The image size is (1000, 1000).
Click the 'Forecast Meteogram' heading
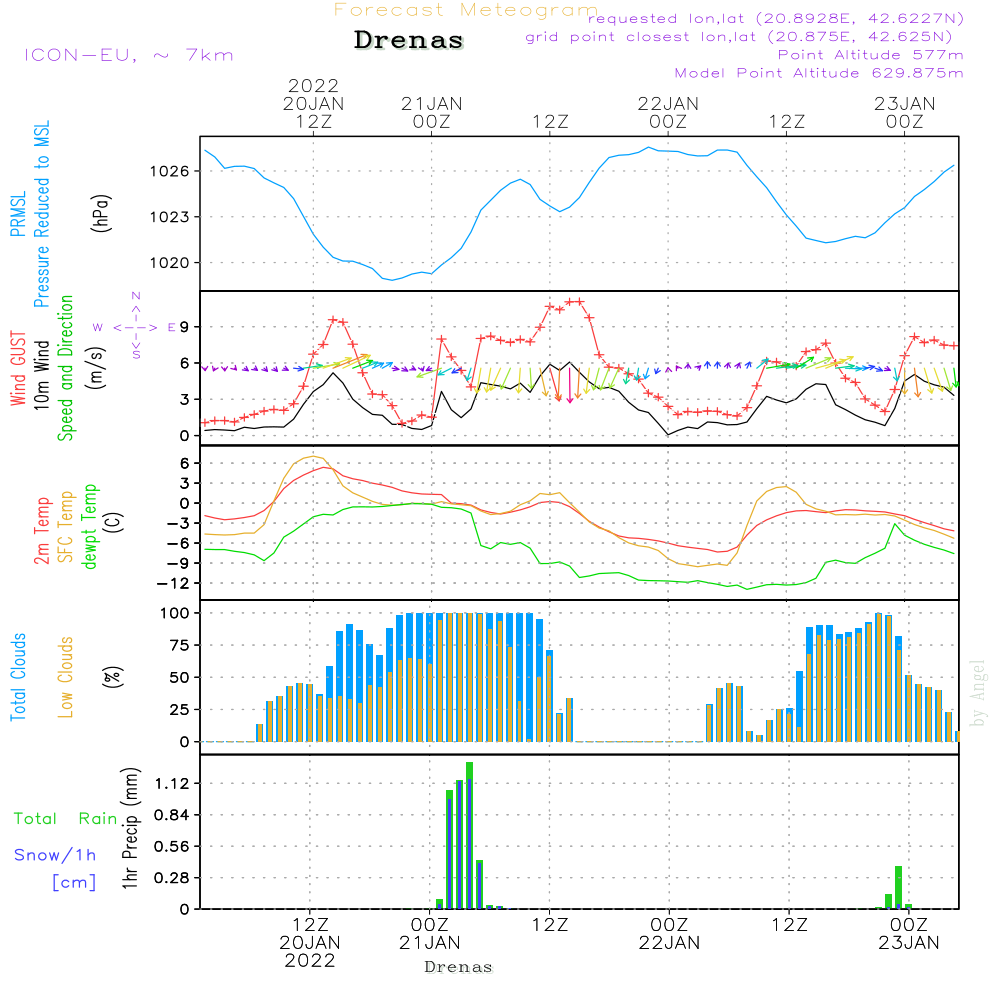click(x=466, y=10)
